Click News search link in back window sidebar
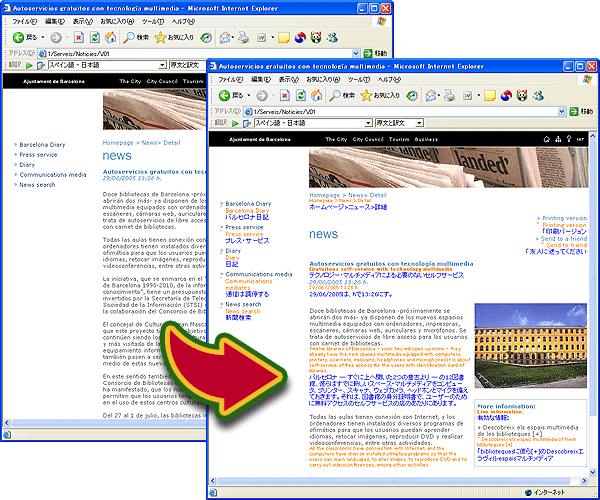Screen dimensions: 600x500 (x=37, y=184)
